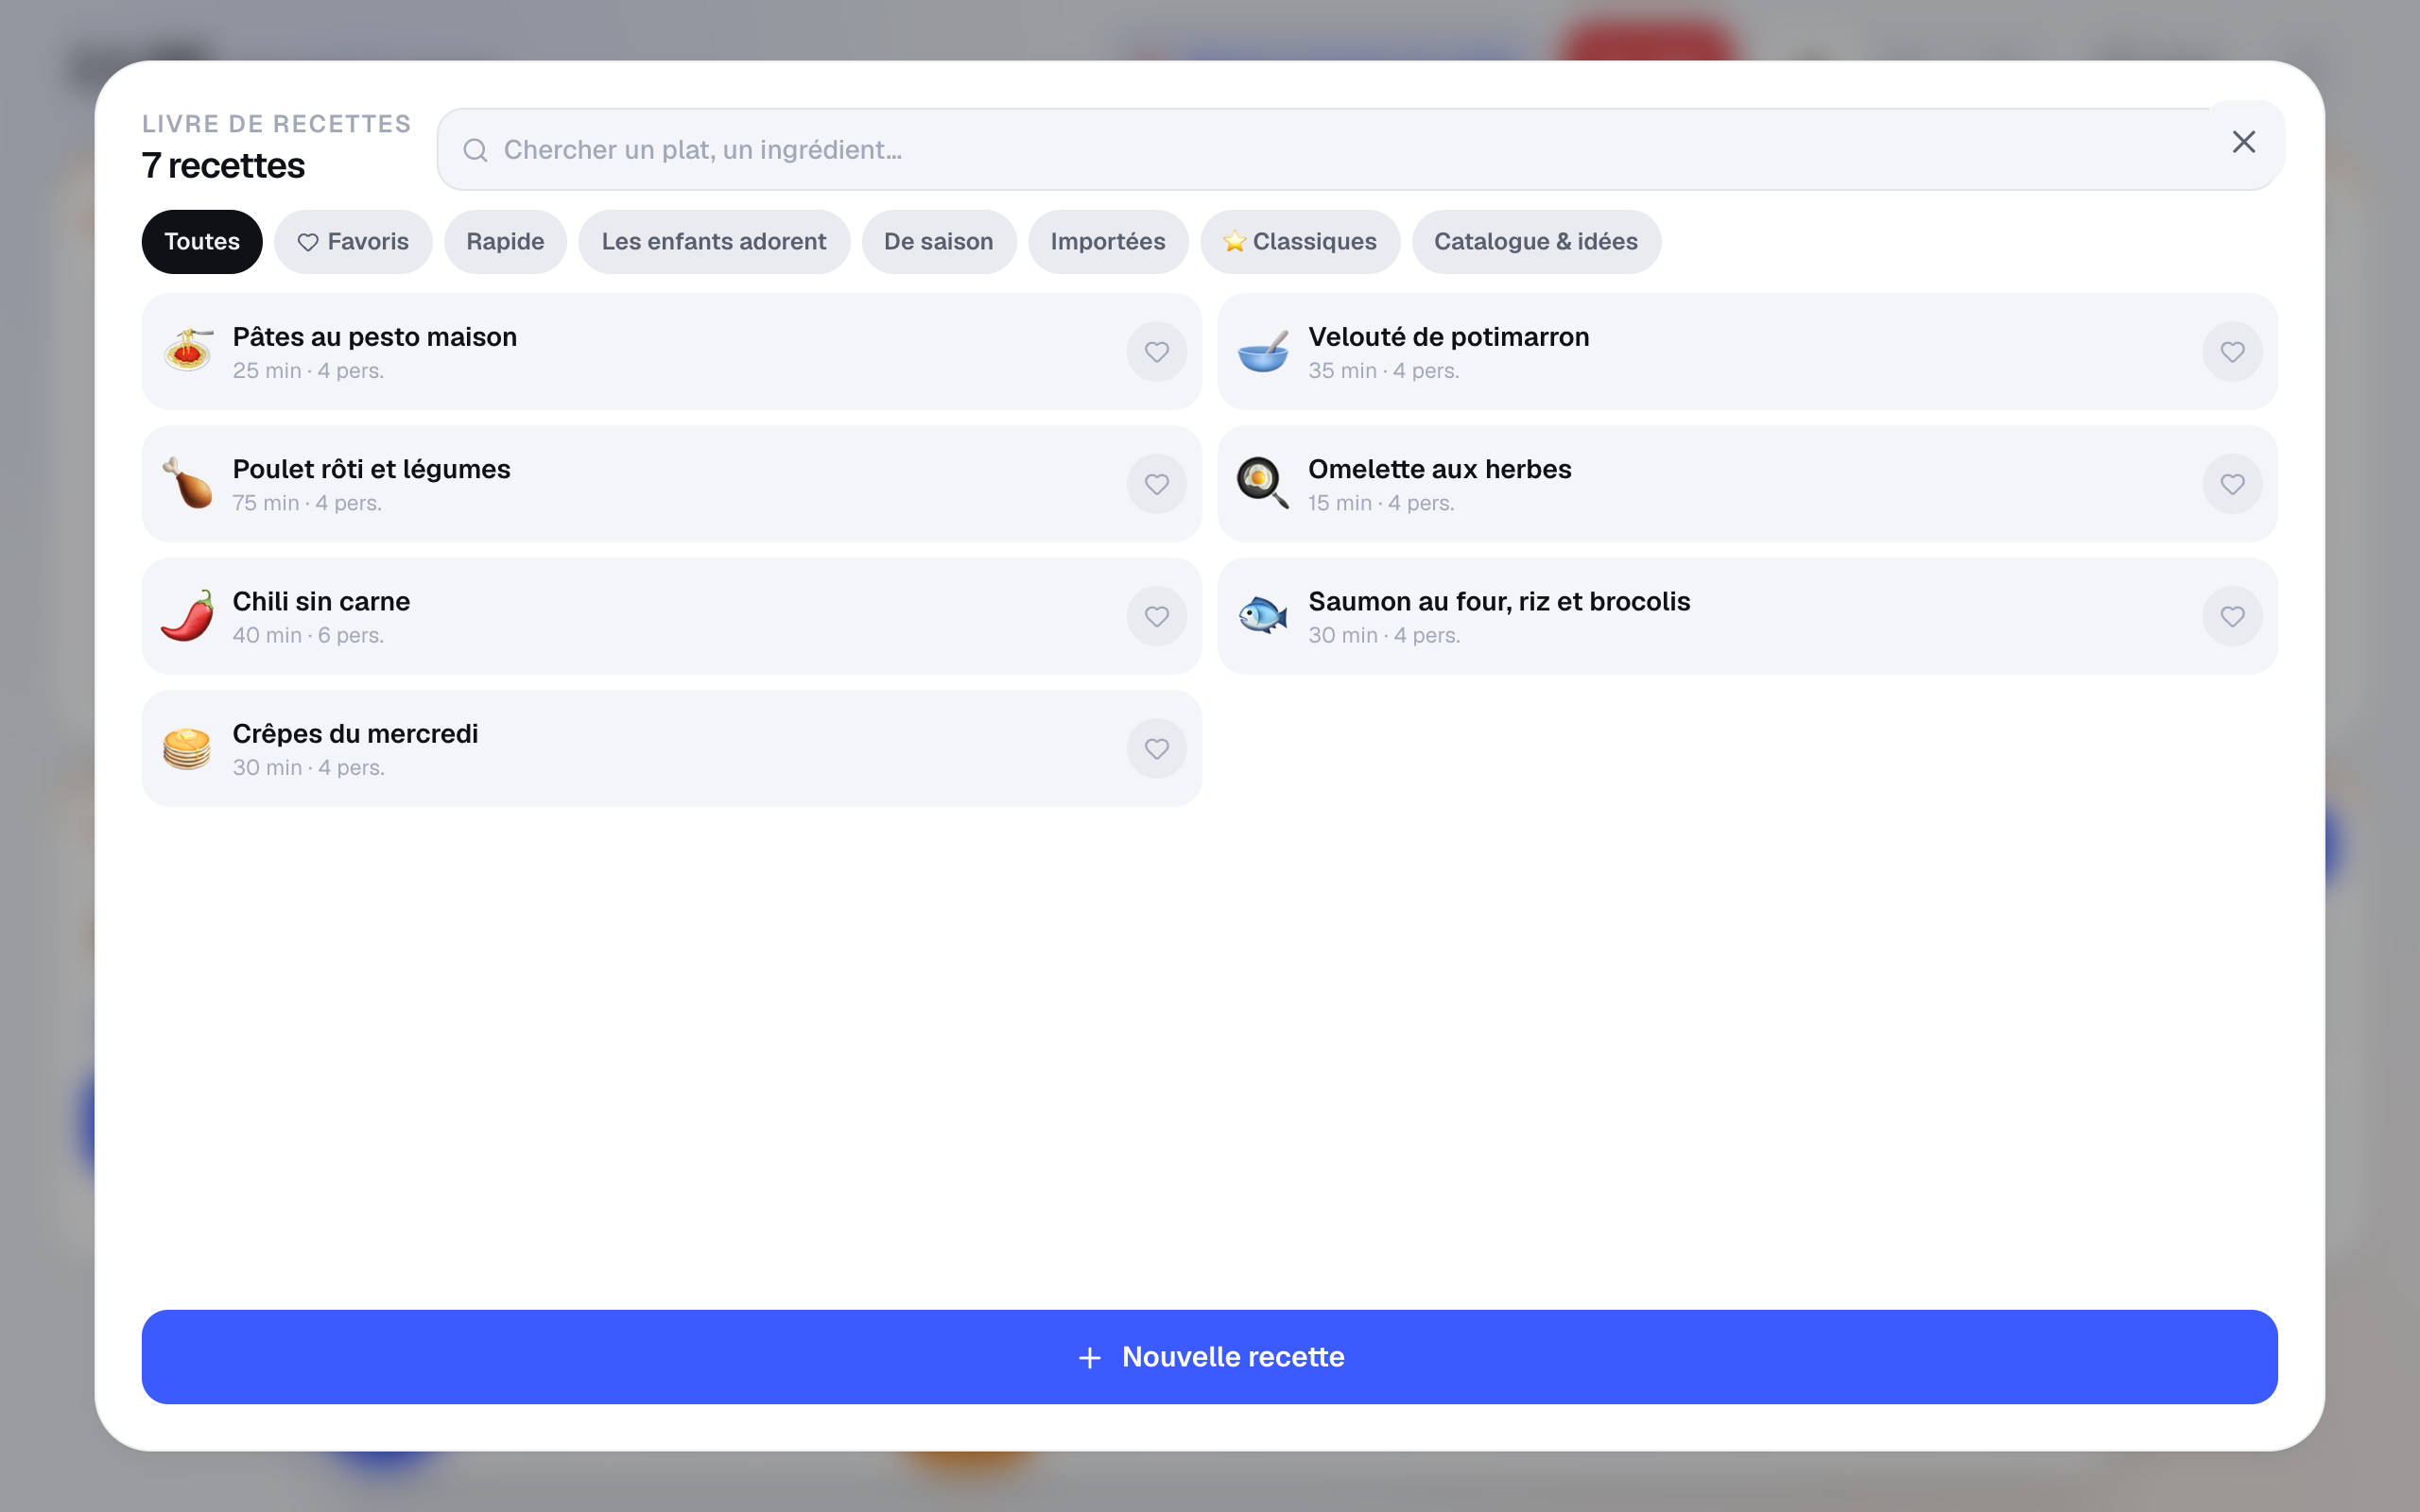Click the chicken drumstick icon
This screenshot has height=1512, width=2420.
(x=188, y=483)
